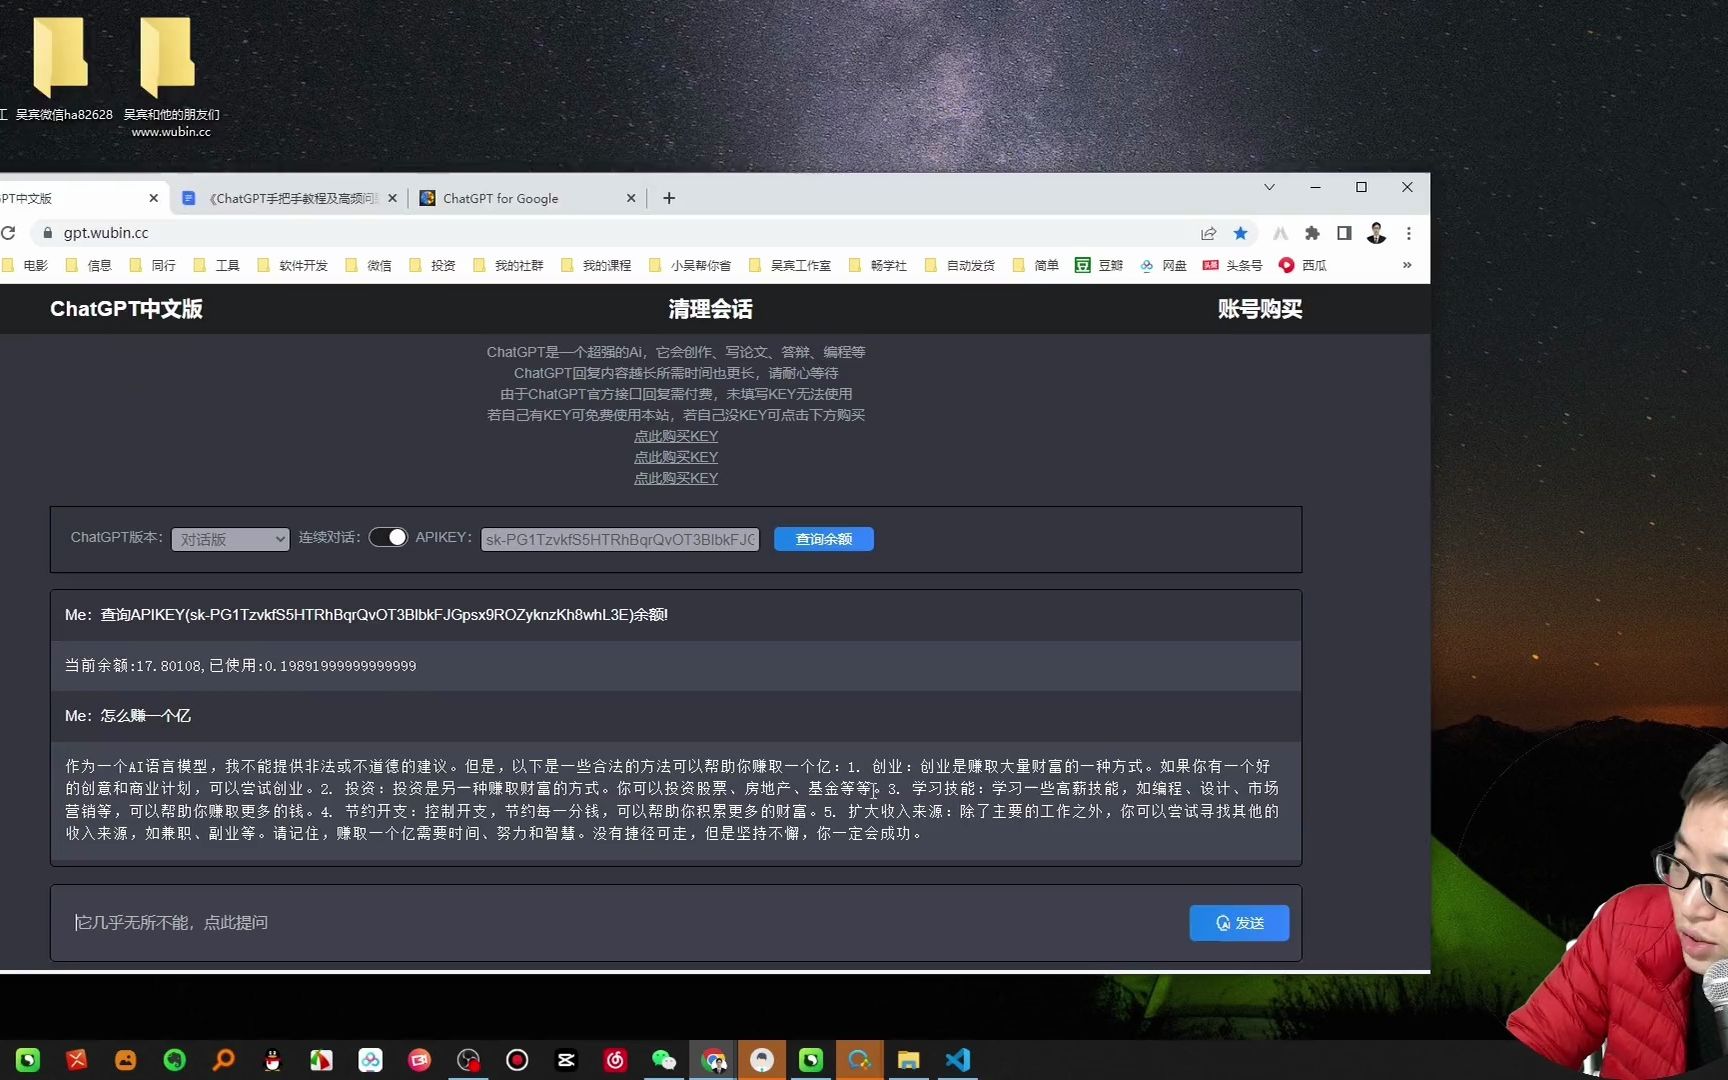This screenshot has height=1080, width=1728.
Task: Open CapCut icon in taskbar
Action: pyautogui.click(x=566, y=1060)
